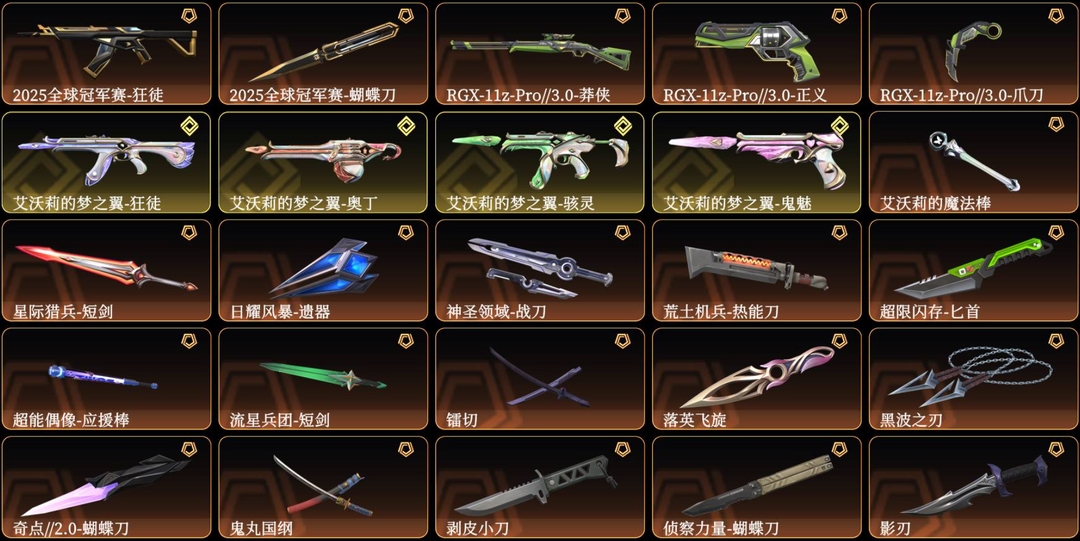
Task: Click the tier badge on 影刃 card
Action: [x=1056, y=449]
